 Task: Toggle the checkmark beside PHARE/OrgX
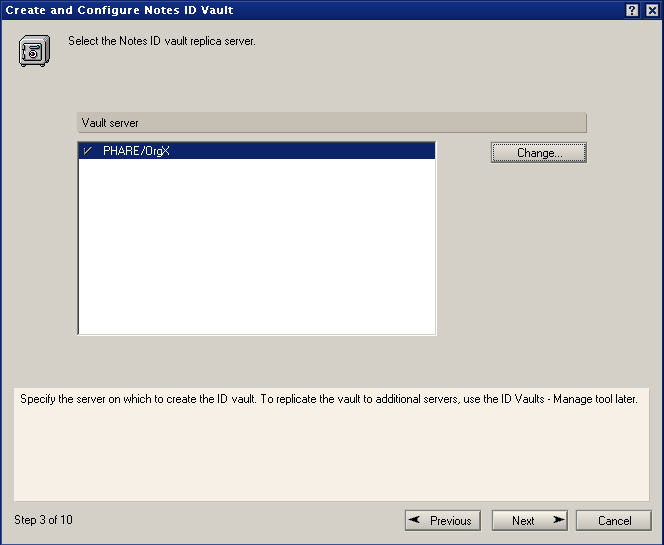click(88, 151)
